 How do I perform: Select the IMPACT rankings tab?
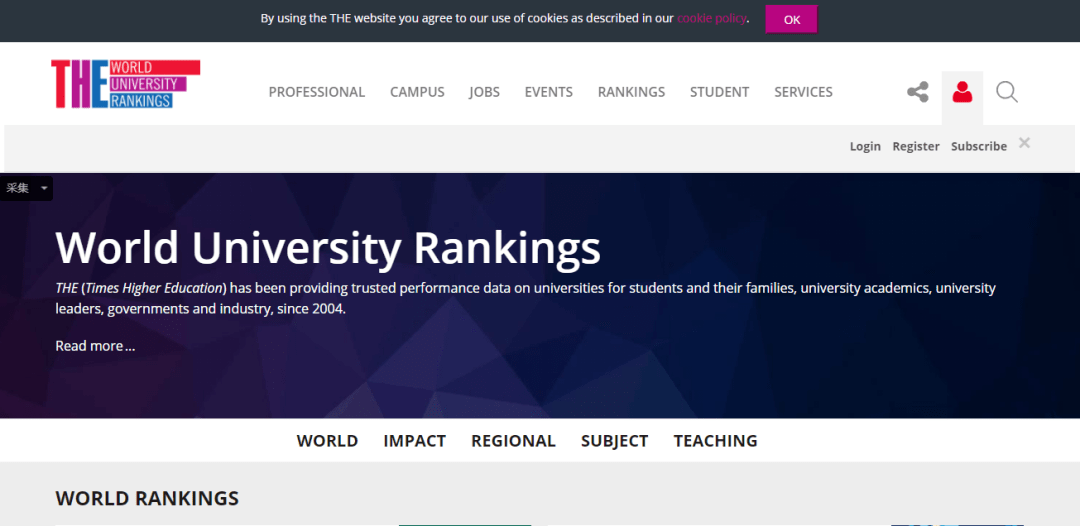pyautogui.click(x=415, y=441)
